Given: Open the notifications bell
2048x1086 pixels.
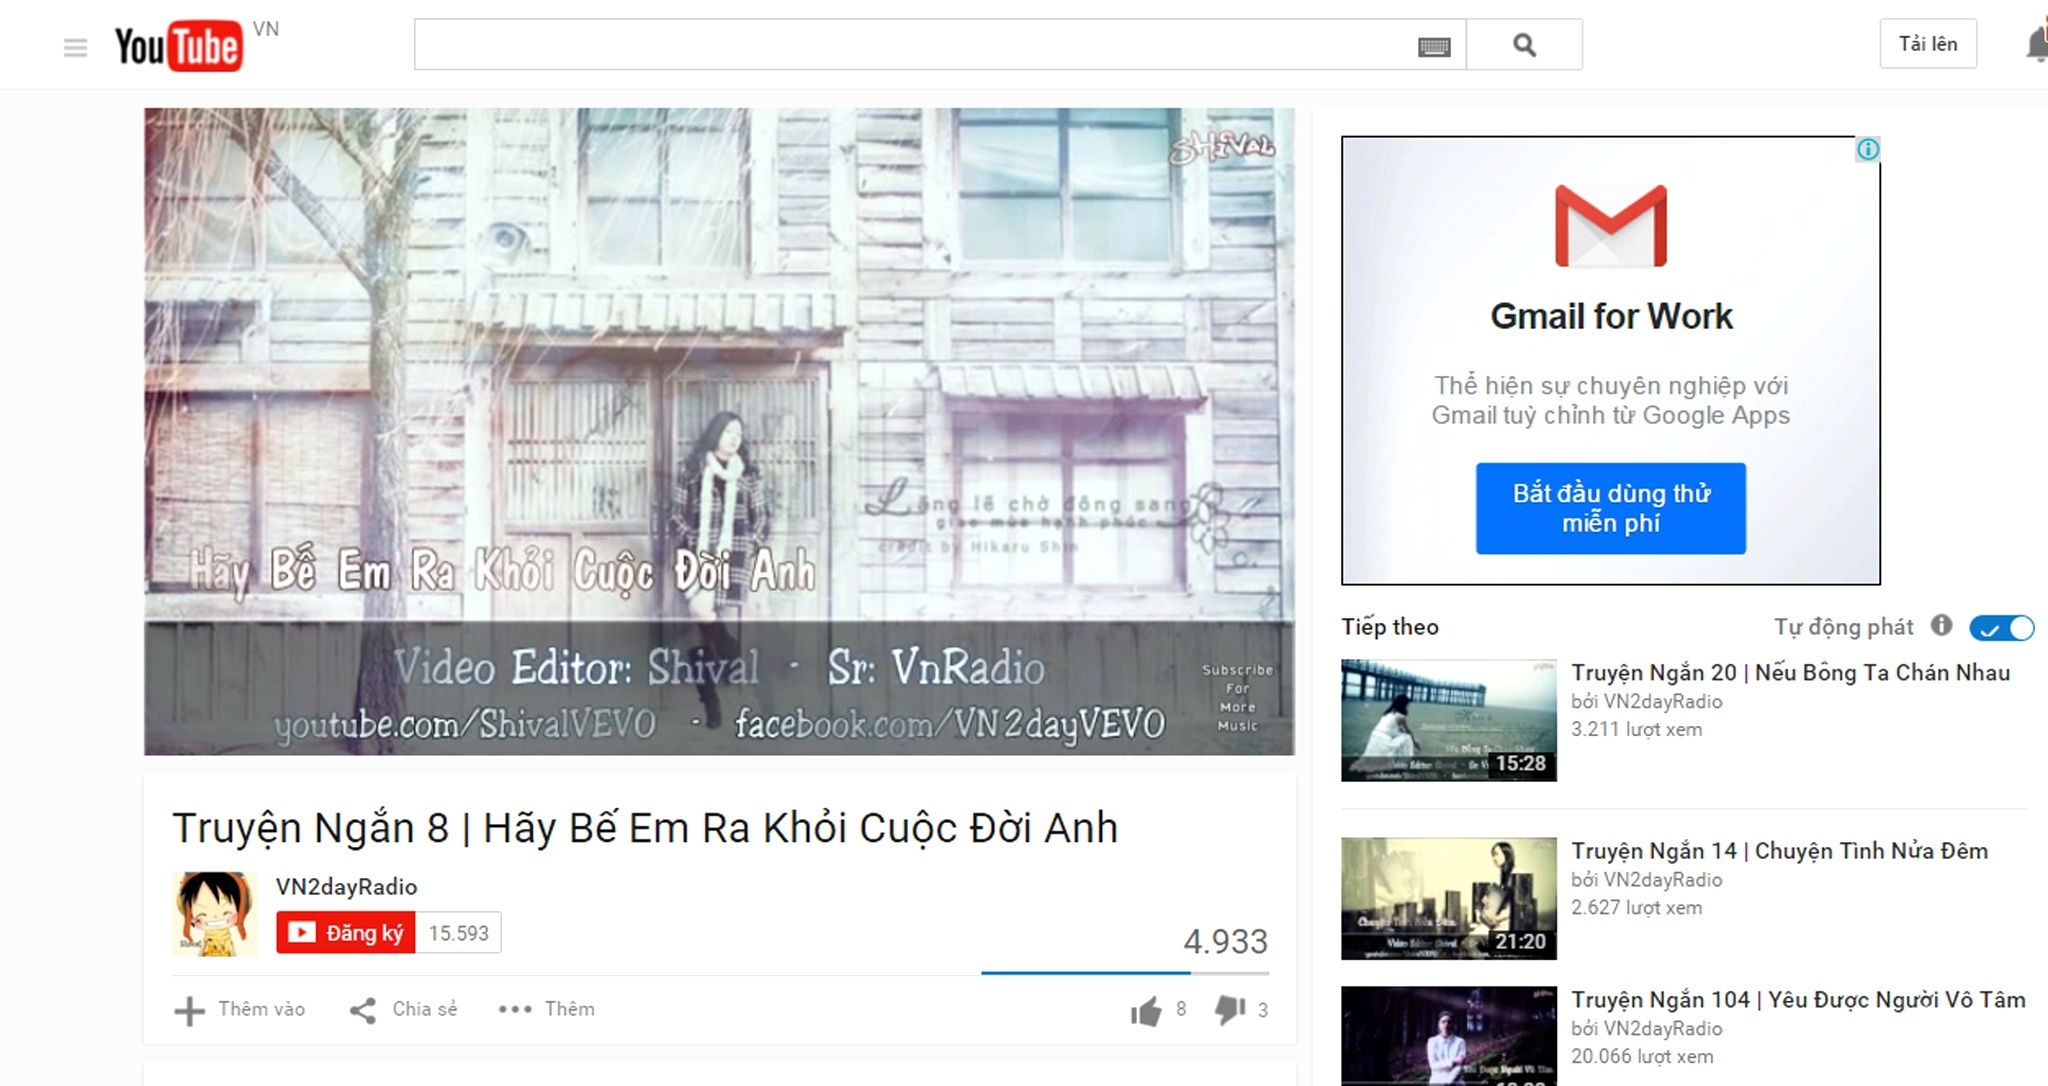Looking at the screenshot, I should [2036, 45].
